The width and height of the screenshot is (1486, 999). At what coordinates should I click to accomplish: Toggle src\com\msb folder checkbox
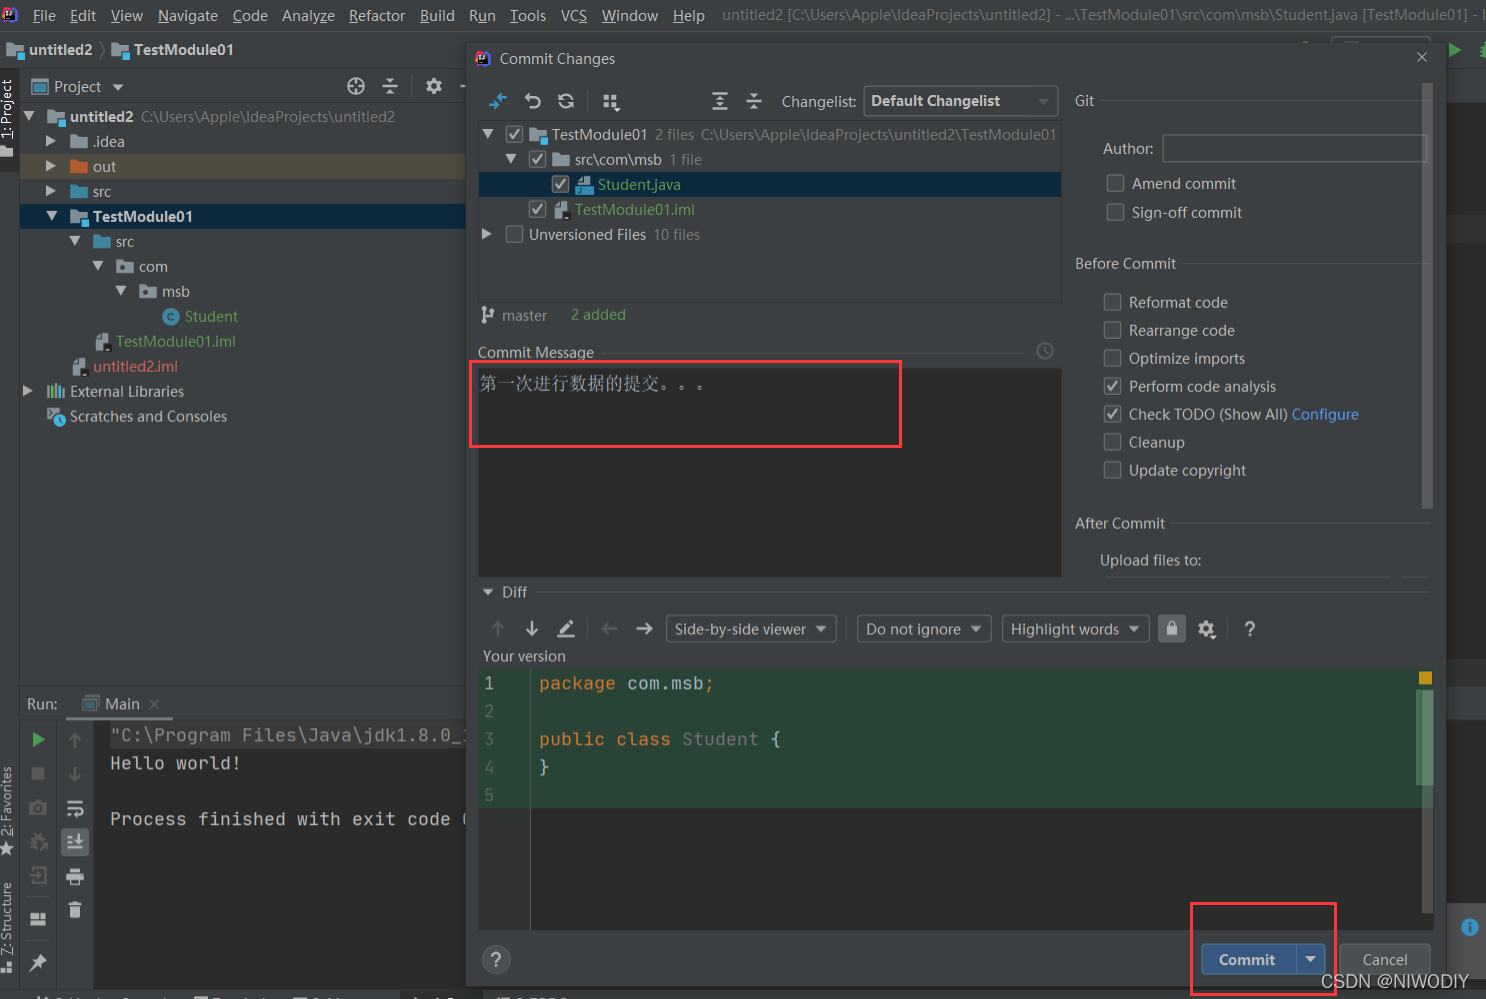[537, 159]
